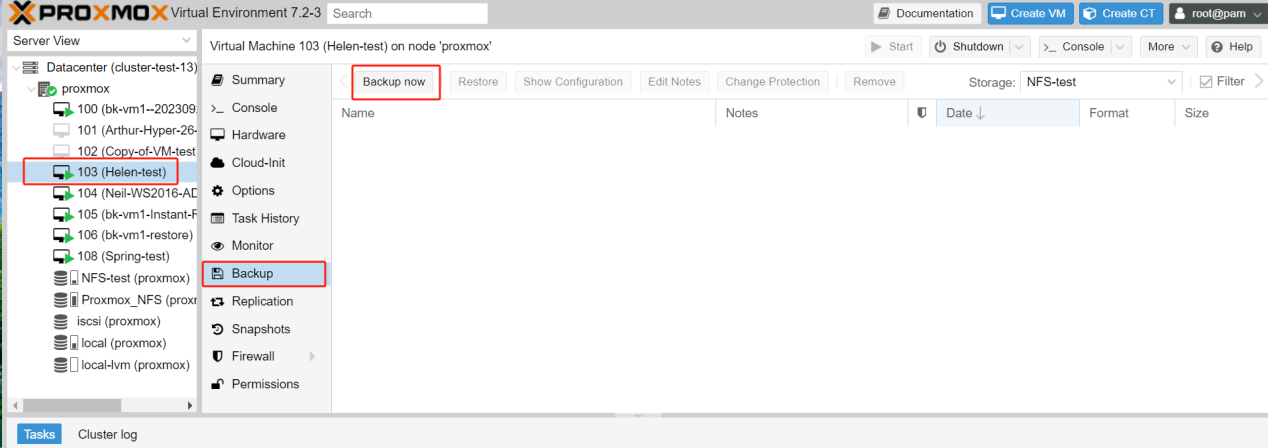The height and width of the screenshot is (448, 1268).
Task: Click the Shutdown button
Action: click(x=970, y=47)
